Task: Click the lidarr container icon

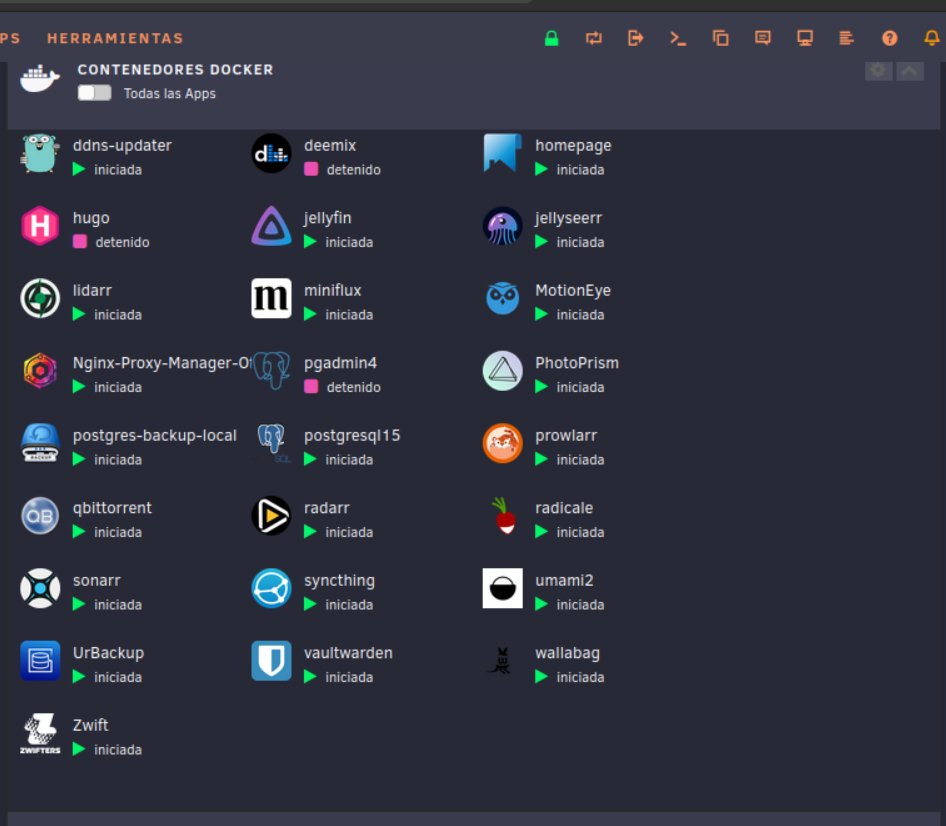Action: click(40, 298)
